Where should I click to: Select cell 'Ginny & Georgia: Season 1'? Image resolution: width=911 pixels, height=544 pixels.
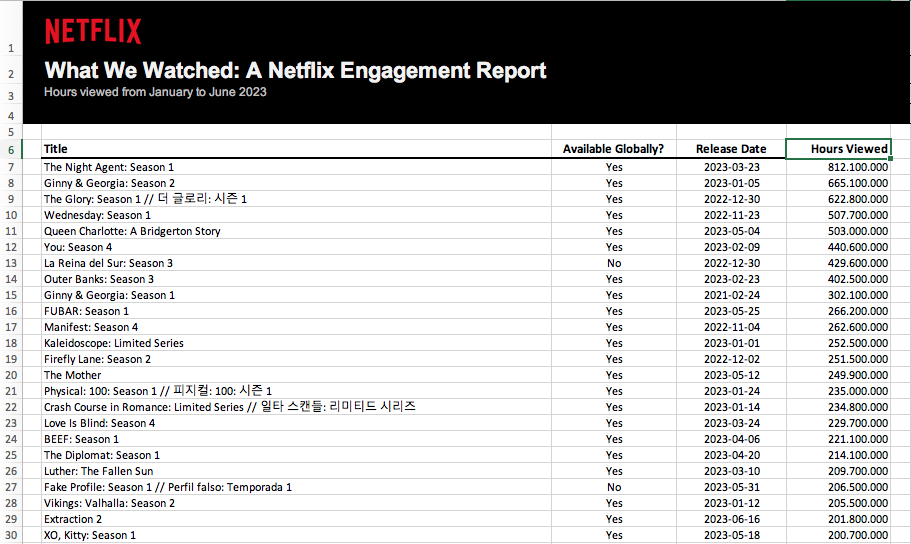pos(296,295)
